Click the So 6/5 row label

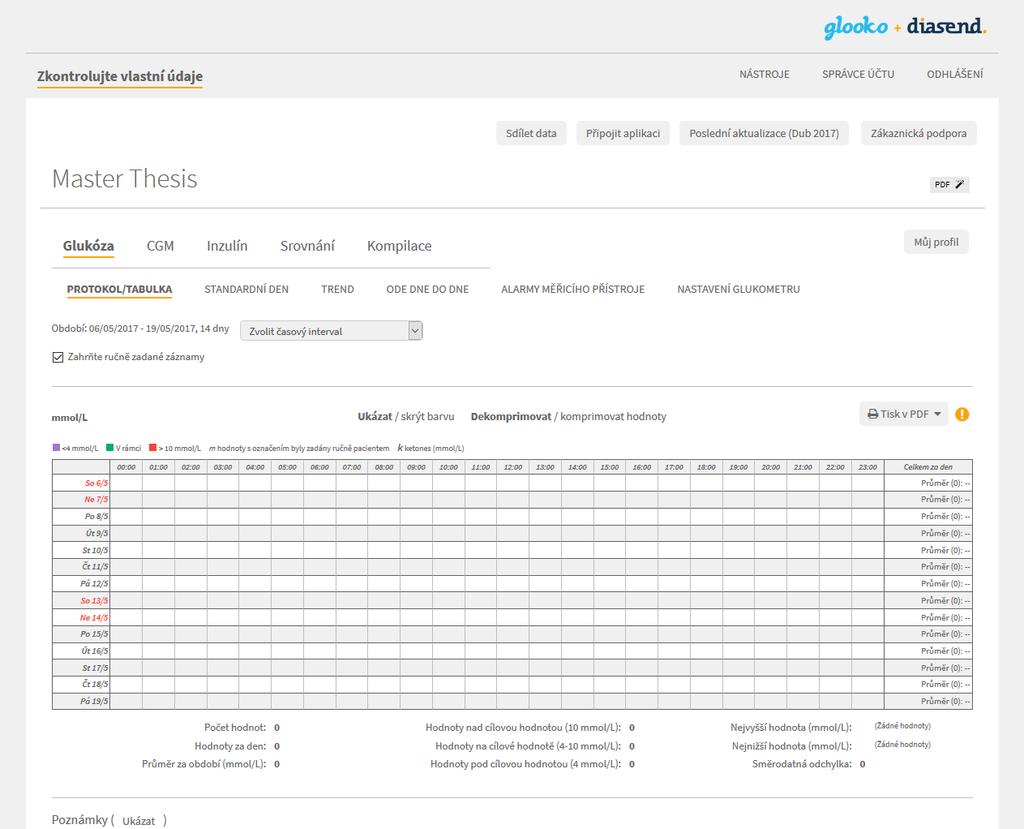click(97, 483)
